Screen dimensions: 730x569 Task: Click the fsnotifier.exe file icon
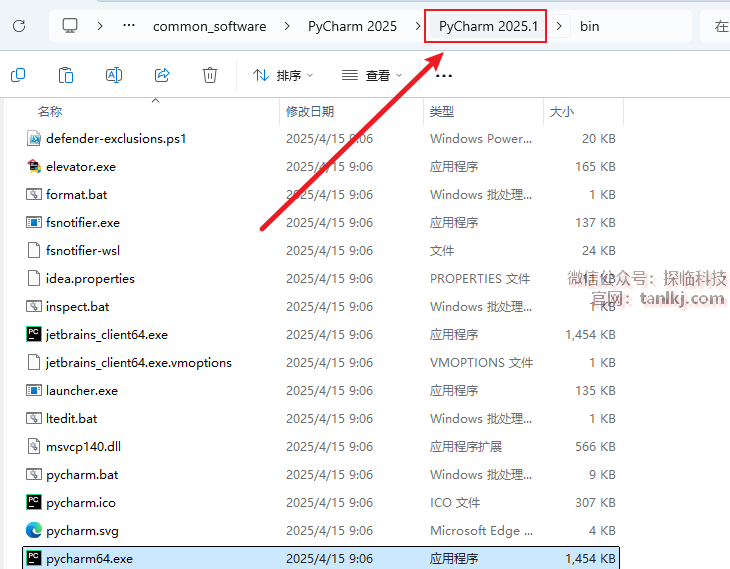[34, 223]
